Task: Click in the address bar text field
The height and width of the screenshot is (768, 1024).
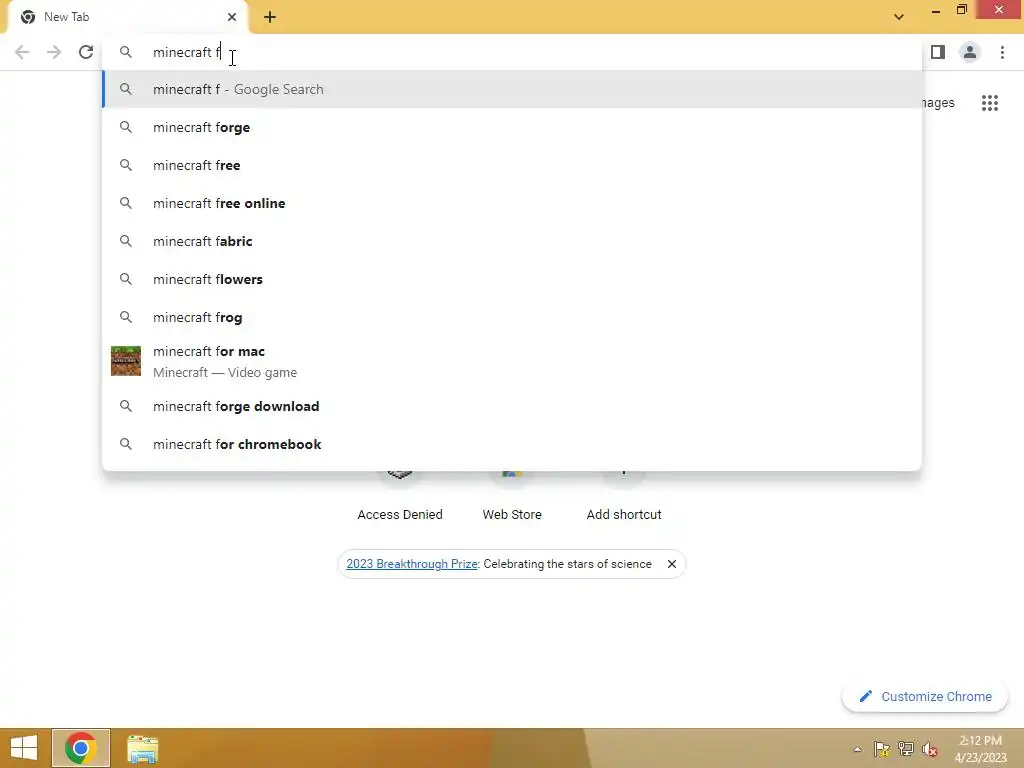Action: (512, 52)
